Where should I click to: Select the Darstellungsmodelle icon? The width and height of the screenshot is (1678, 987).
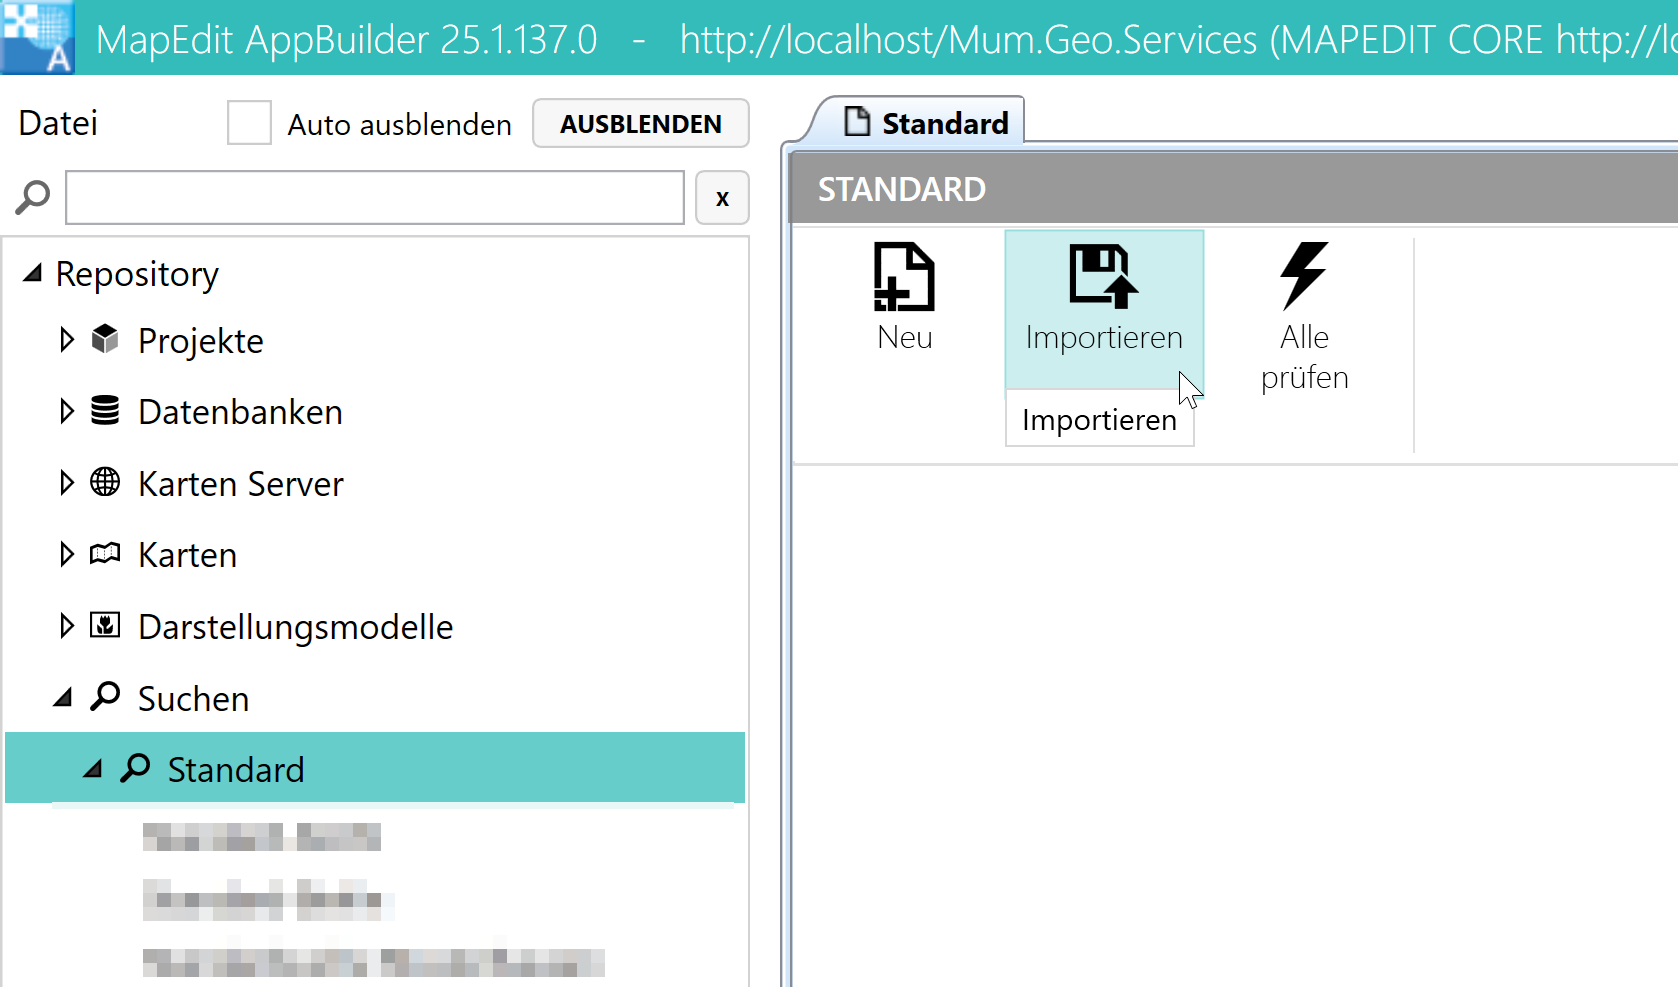pyautogui.click(x=105, y=626)
